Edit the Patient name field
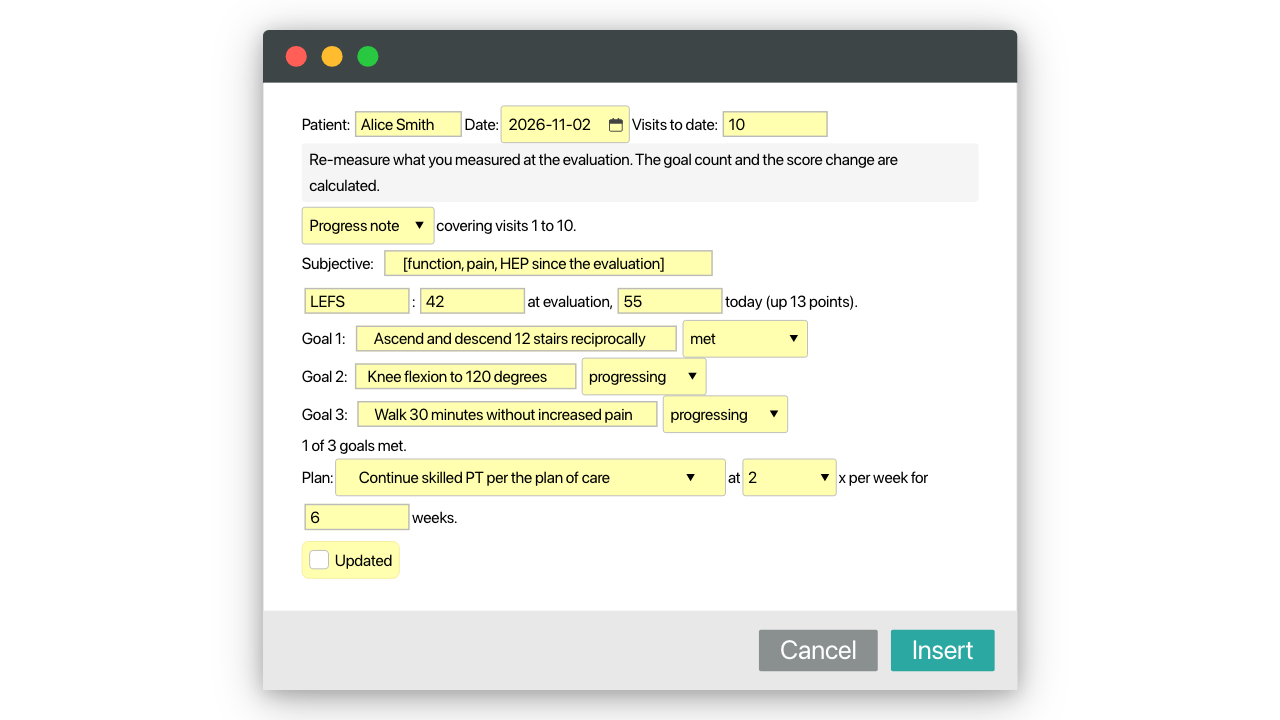 point(408,125)
